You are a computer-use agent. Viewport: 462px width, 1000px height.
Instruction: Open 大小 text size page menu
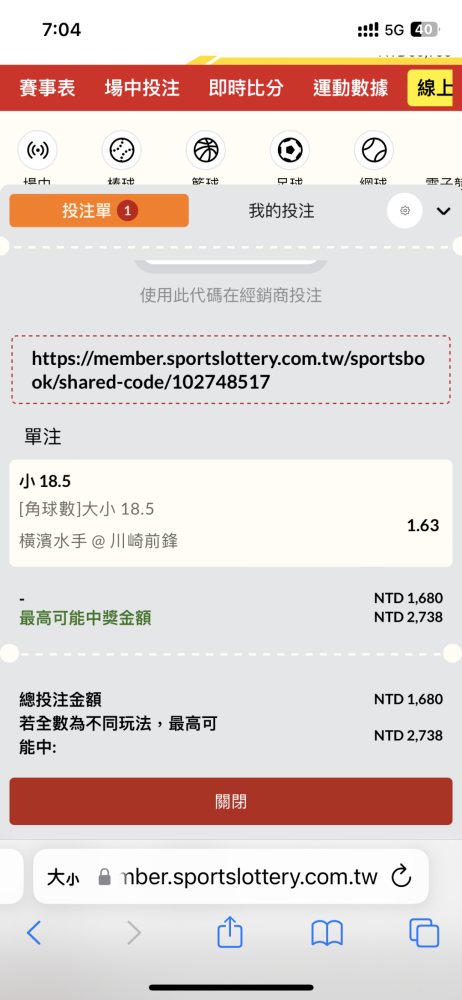coord(63,878)
